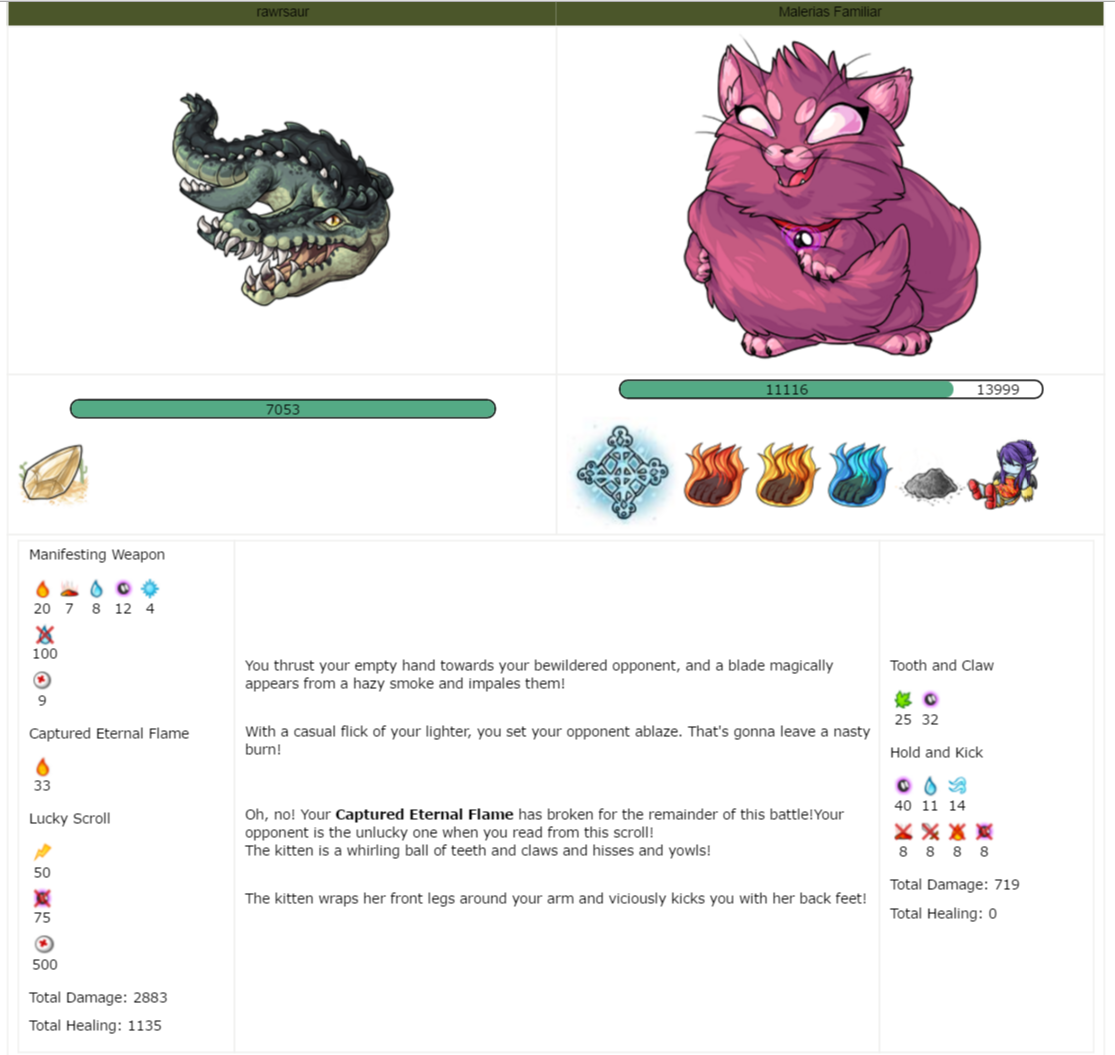Click the wind icon under Hold and Kick
The image size is (1115, 1055).
coord(957,786)
